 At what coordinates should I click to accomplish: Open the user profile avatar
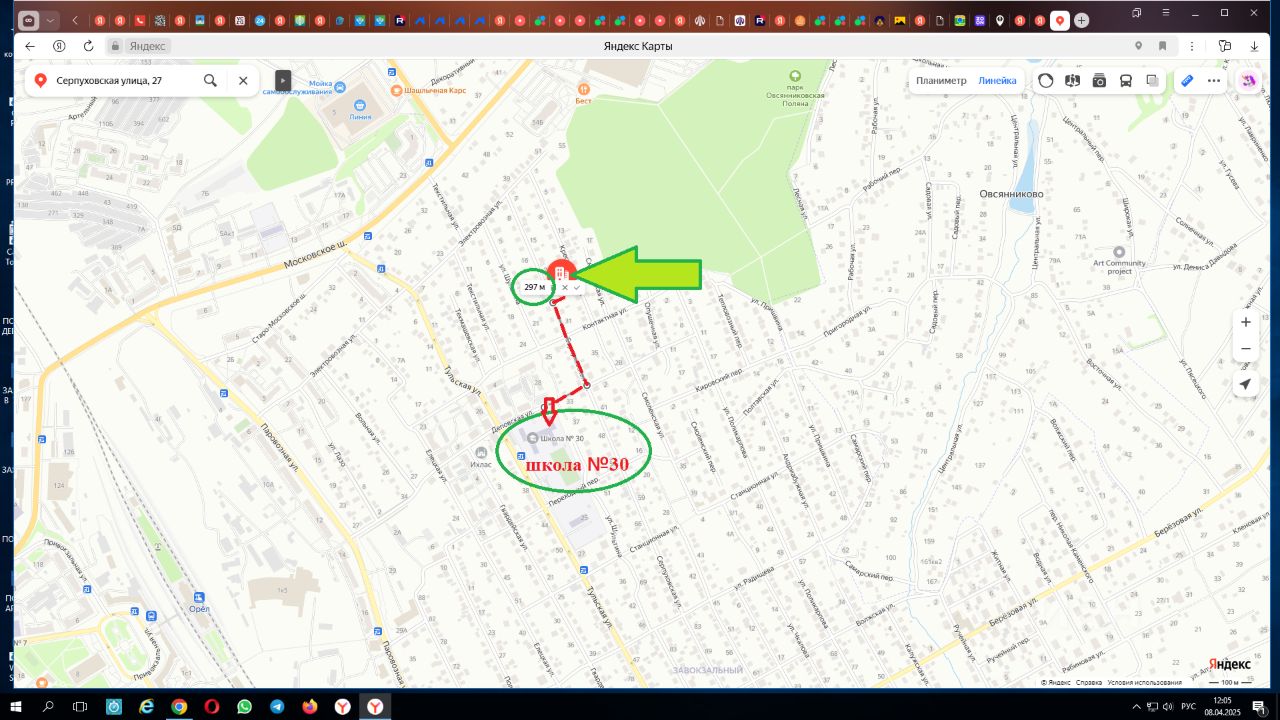1249,81
